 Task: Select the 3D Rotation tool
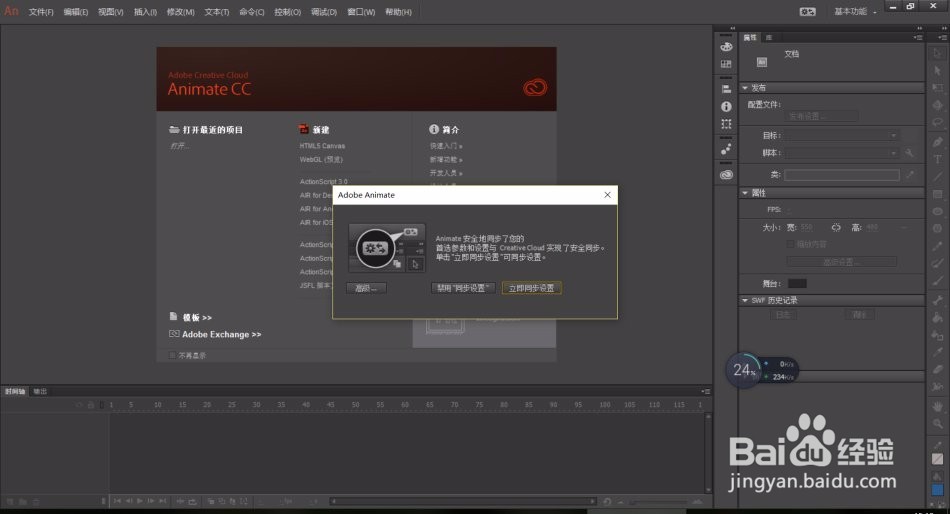[937, 105]
